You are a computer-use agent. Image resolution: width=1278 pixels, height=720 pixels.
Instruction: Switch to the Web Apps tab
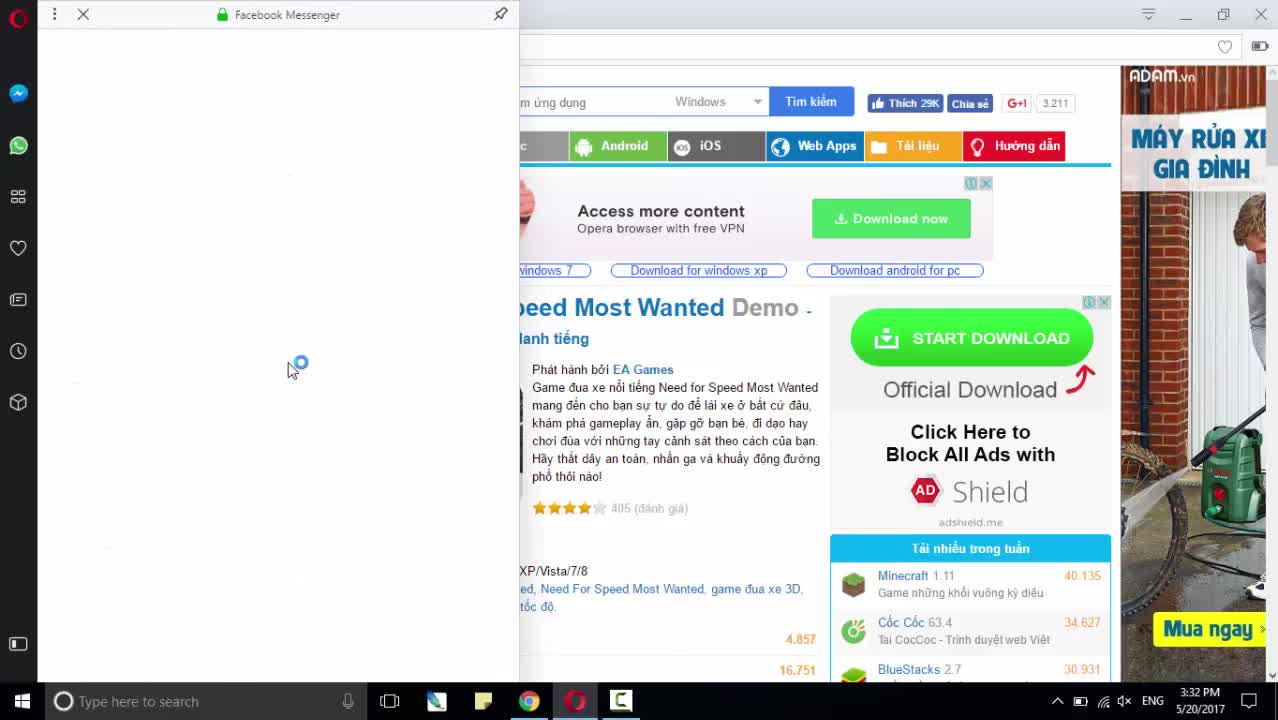click(815, 146)
